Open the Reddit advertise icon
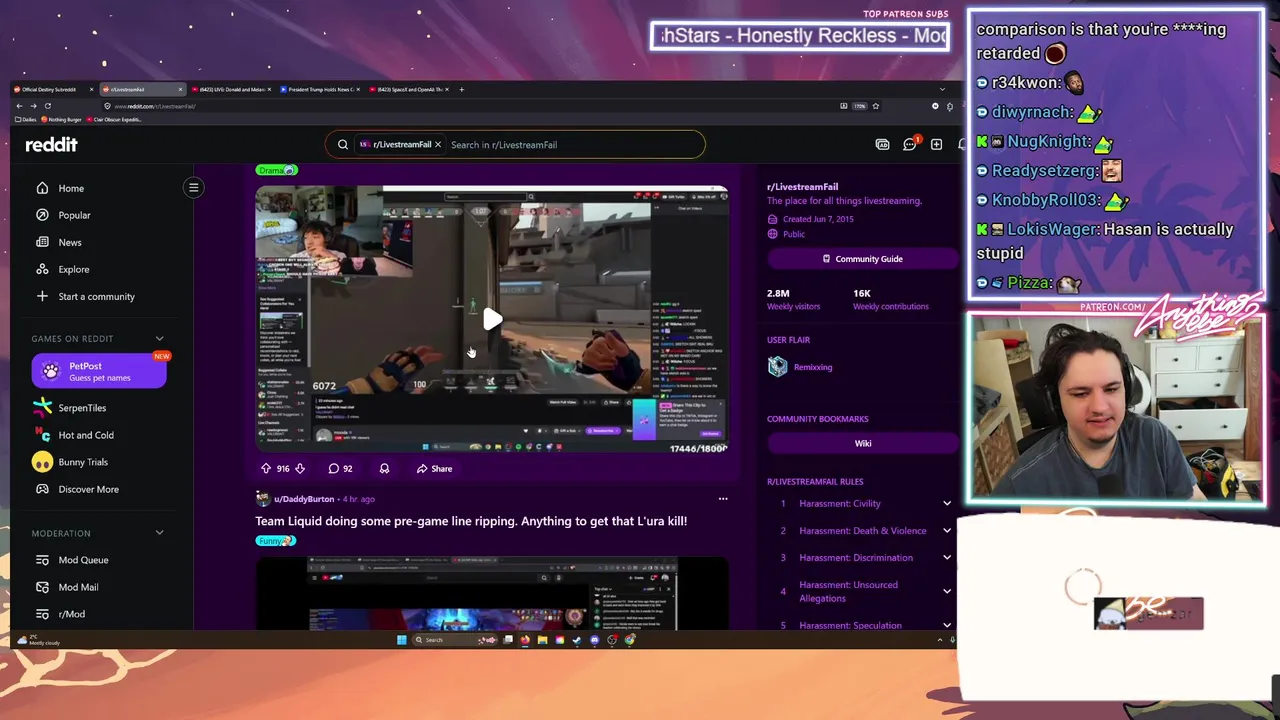1280x720 pixels. point(882,145)
